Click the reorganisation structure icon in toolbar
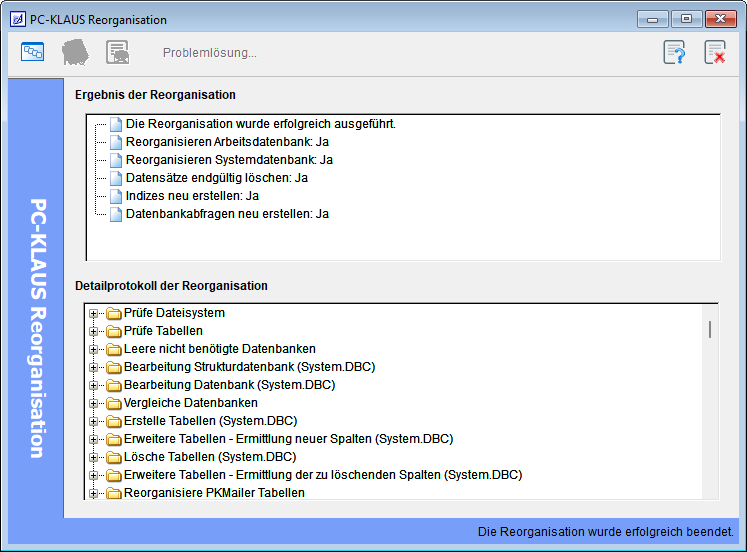 pyautogui.click(x=33, y=52)
